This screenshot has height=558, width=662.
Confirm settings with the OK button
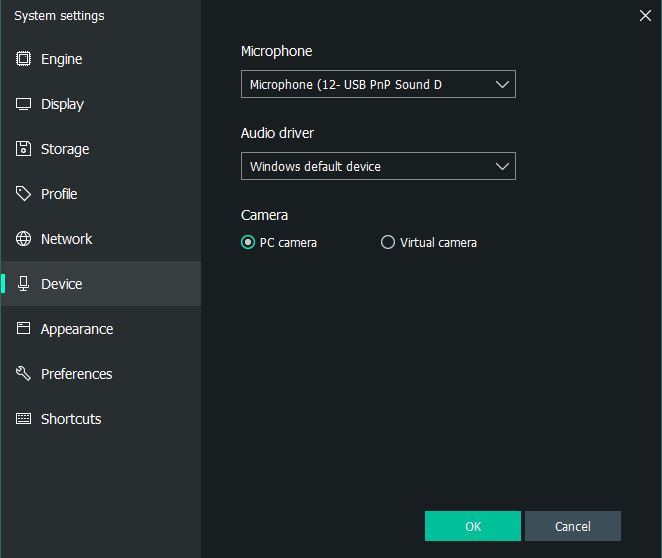pyautogui.click(x=473, y=526)
